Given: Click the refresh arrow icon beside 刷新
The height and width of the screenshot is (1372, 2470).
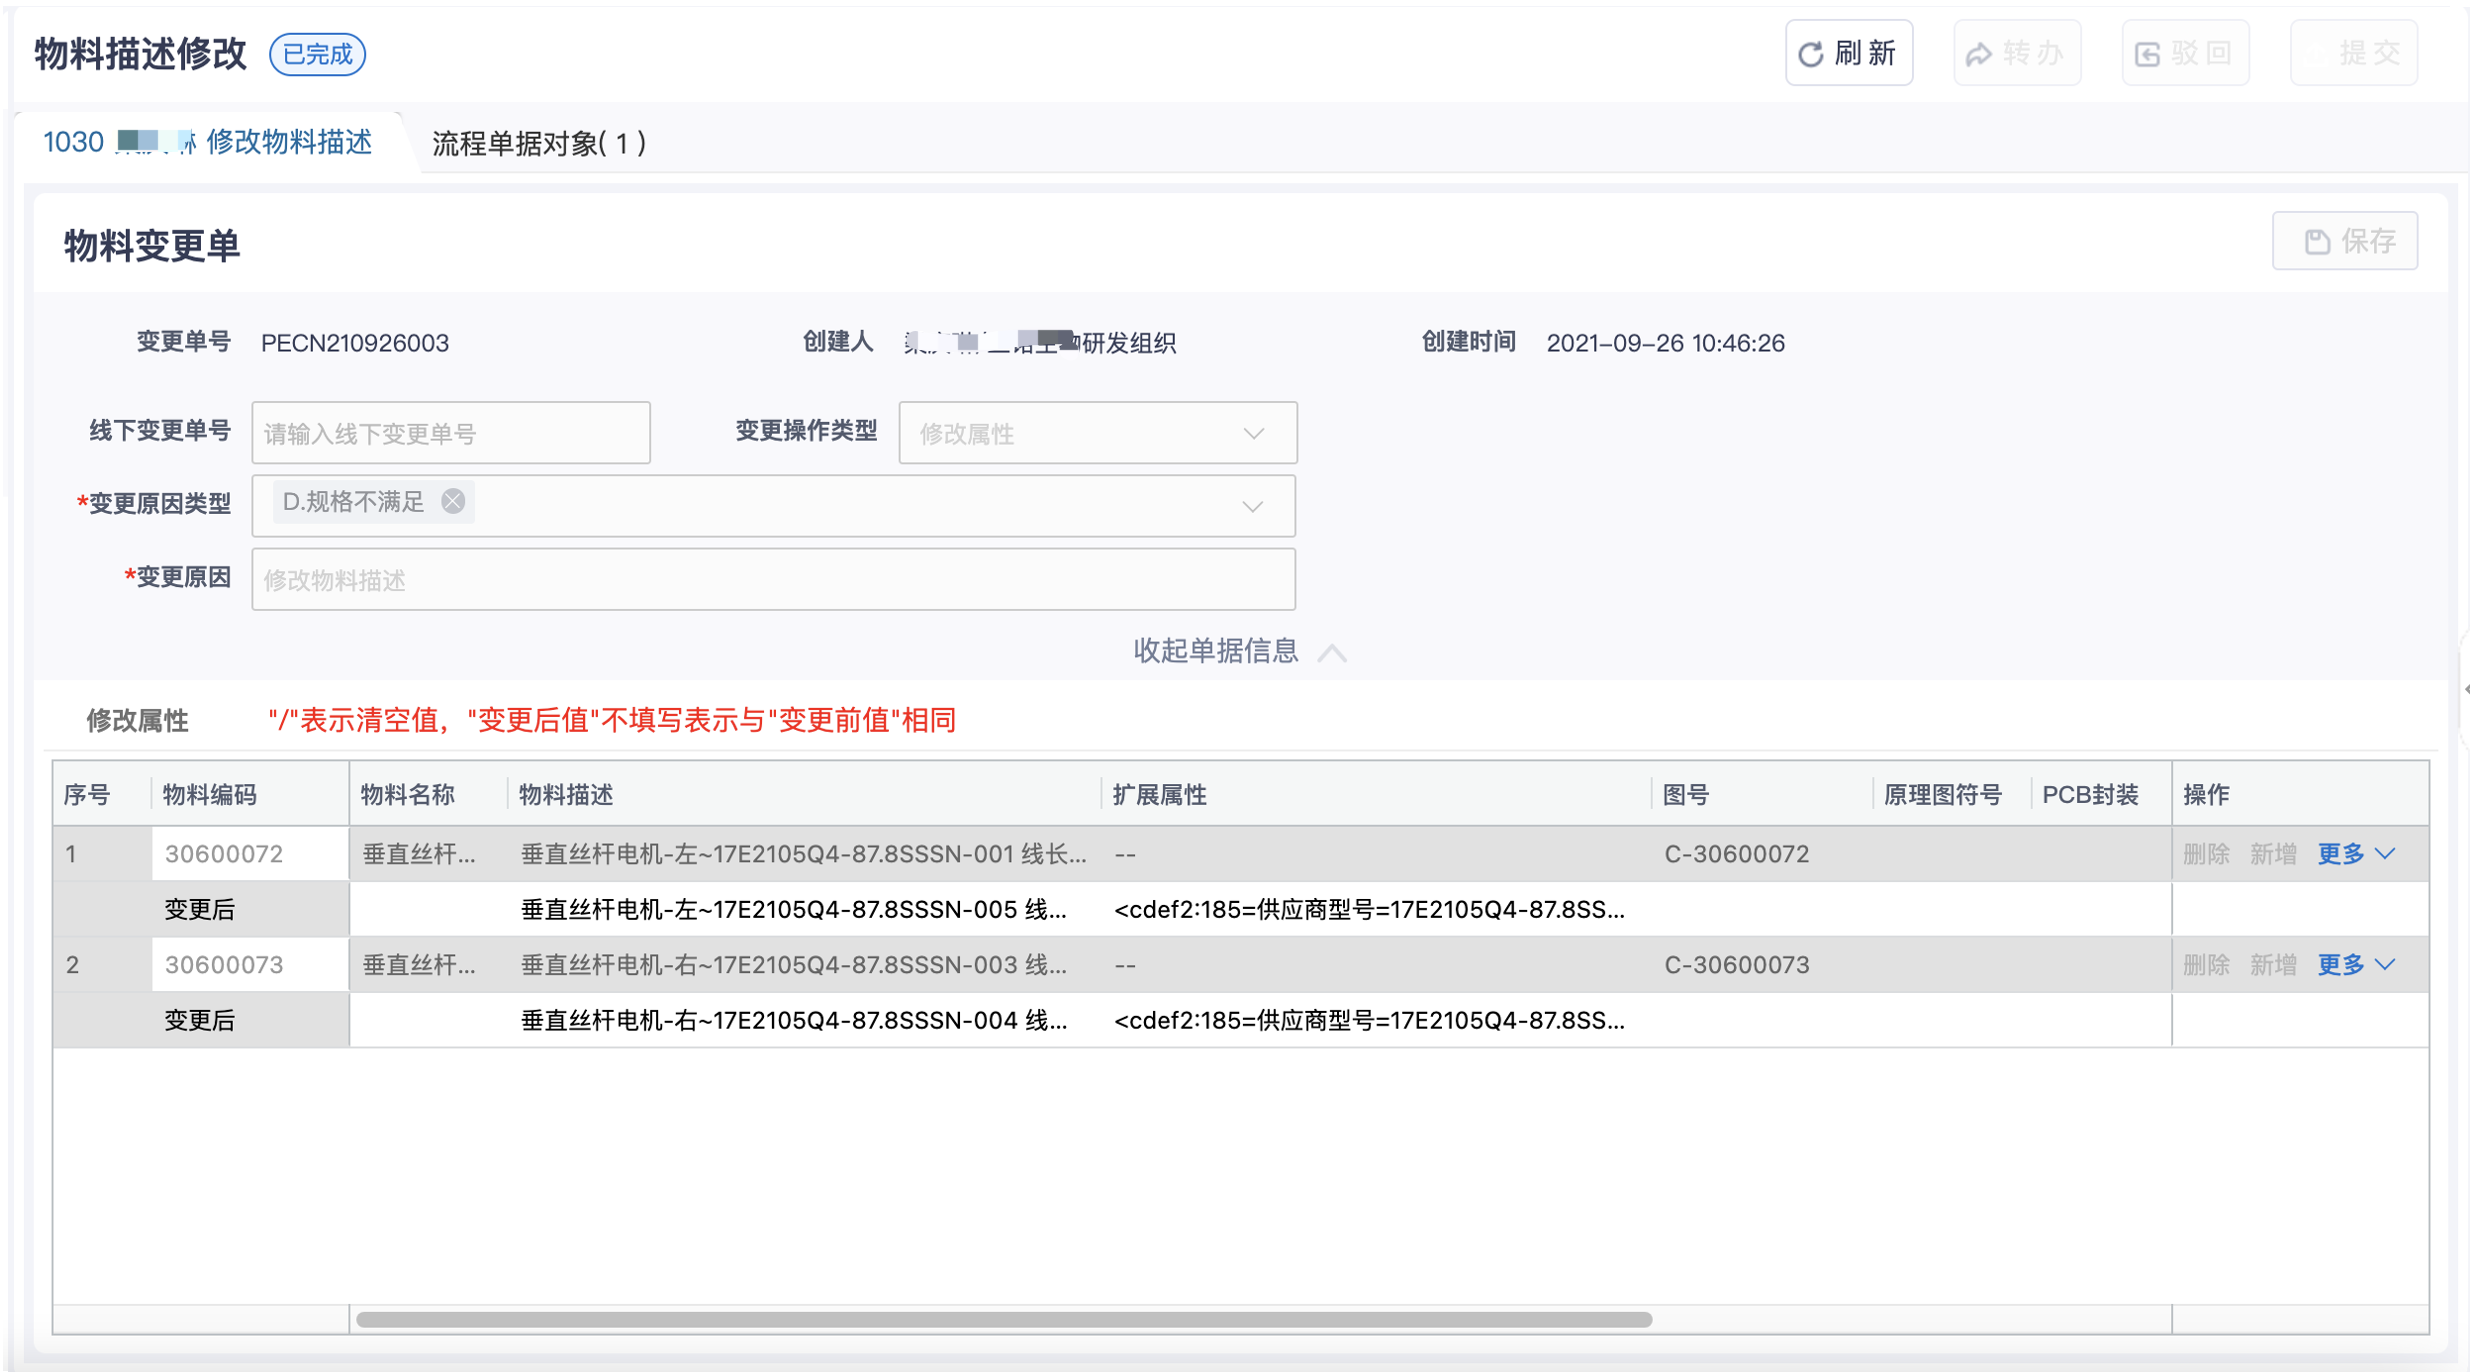Looking at the screenshot, I should [x=1810, y=54].
